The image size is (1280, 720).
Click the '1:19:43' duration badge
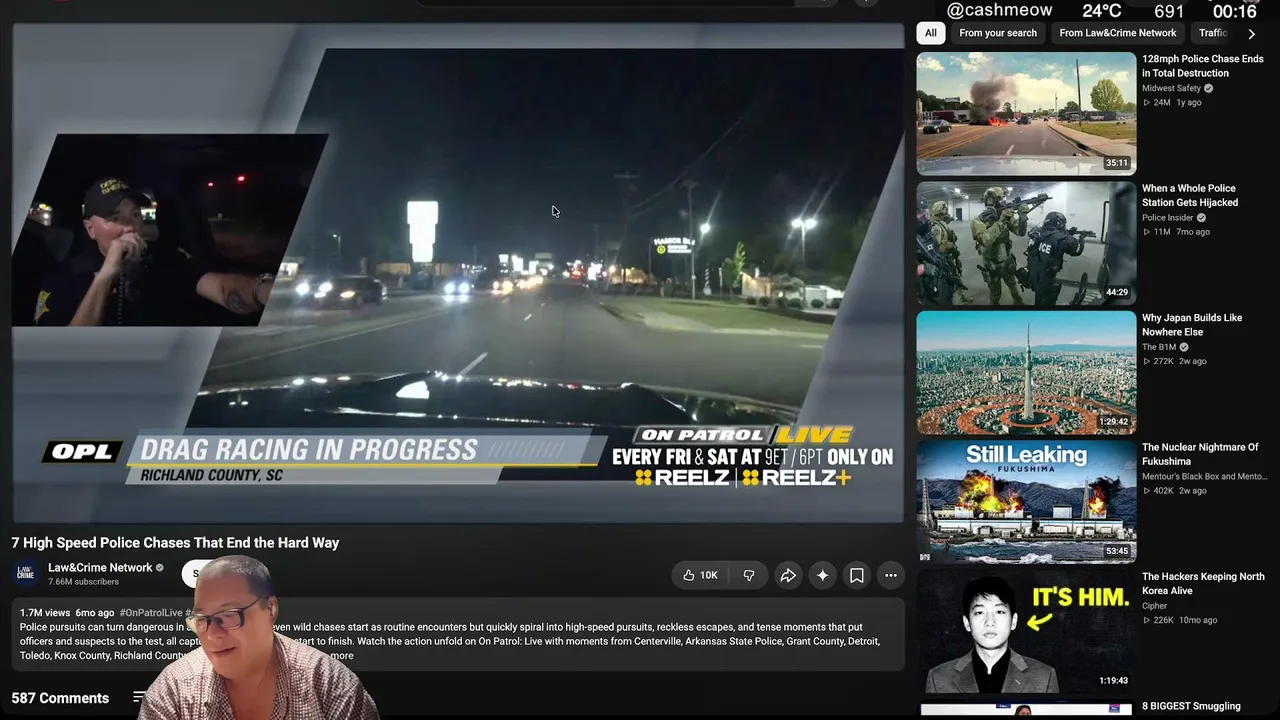[1113, 681]
